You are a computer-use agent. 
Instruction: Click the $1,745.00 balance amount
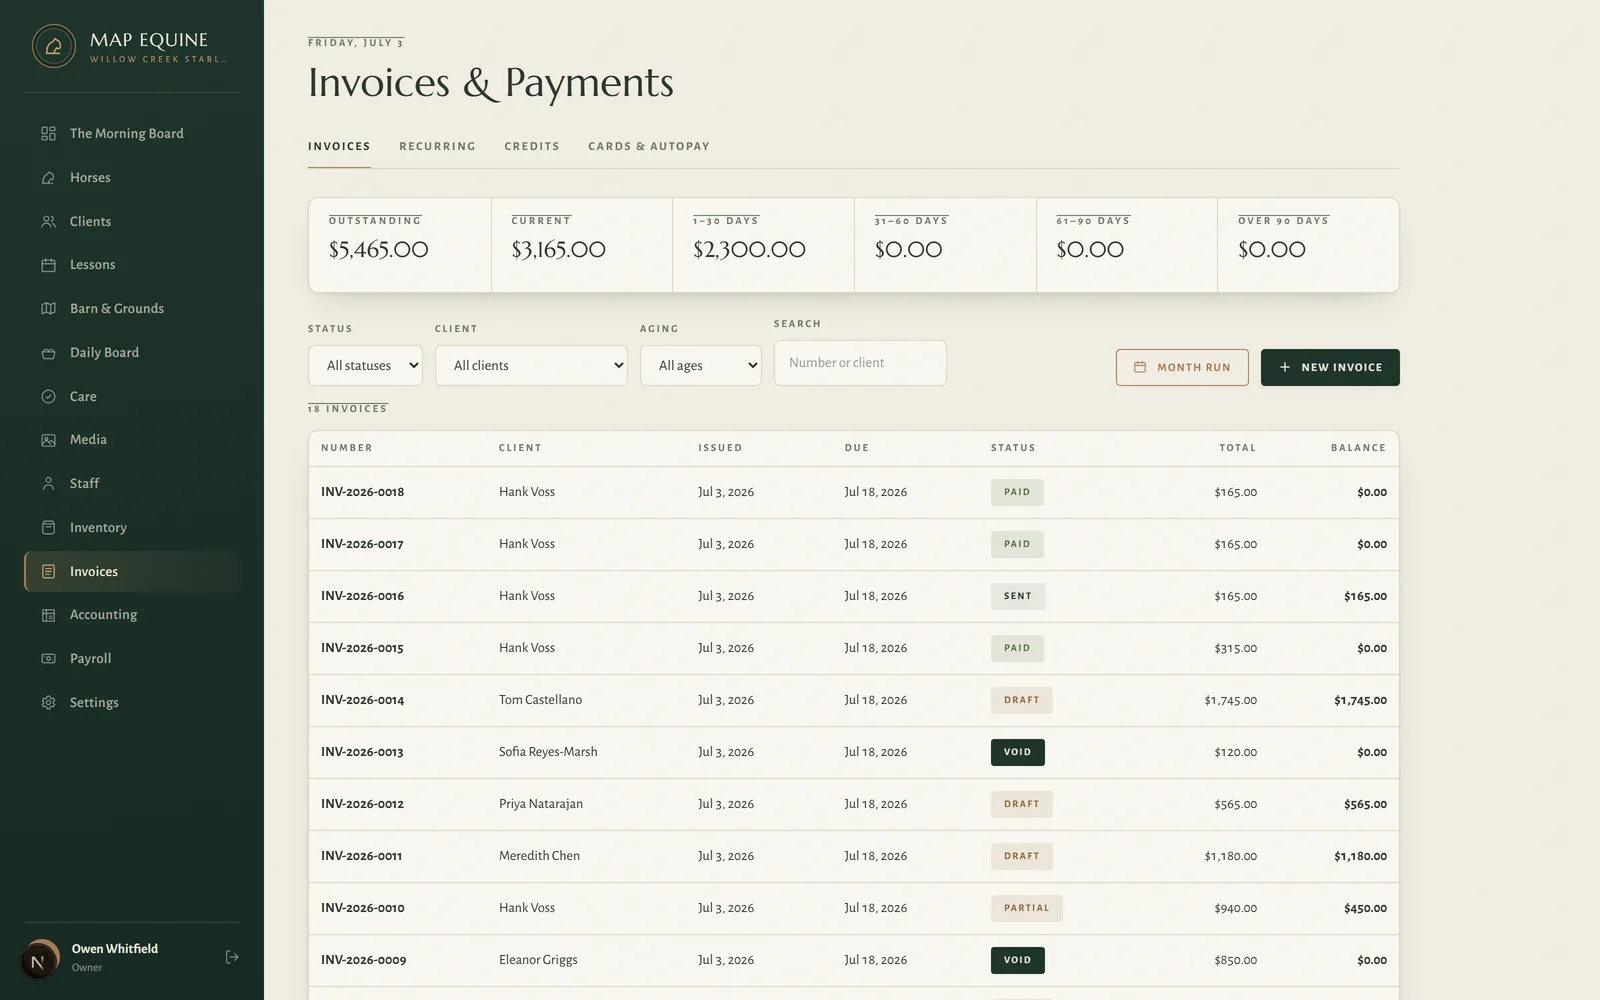point(1360,700)
